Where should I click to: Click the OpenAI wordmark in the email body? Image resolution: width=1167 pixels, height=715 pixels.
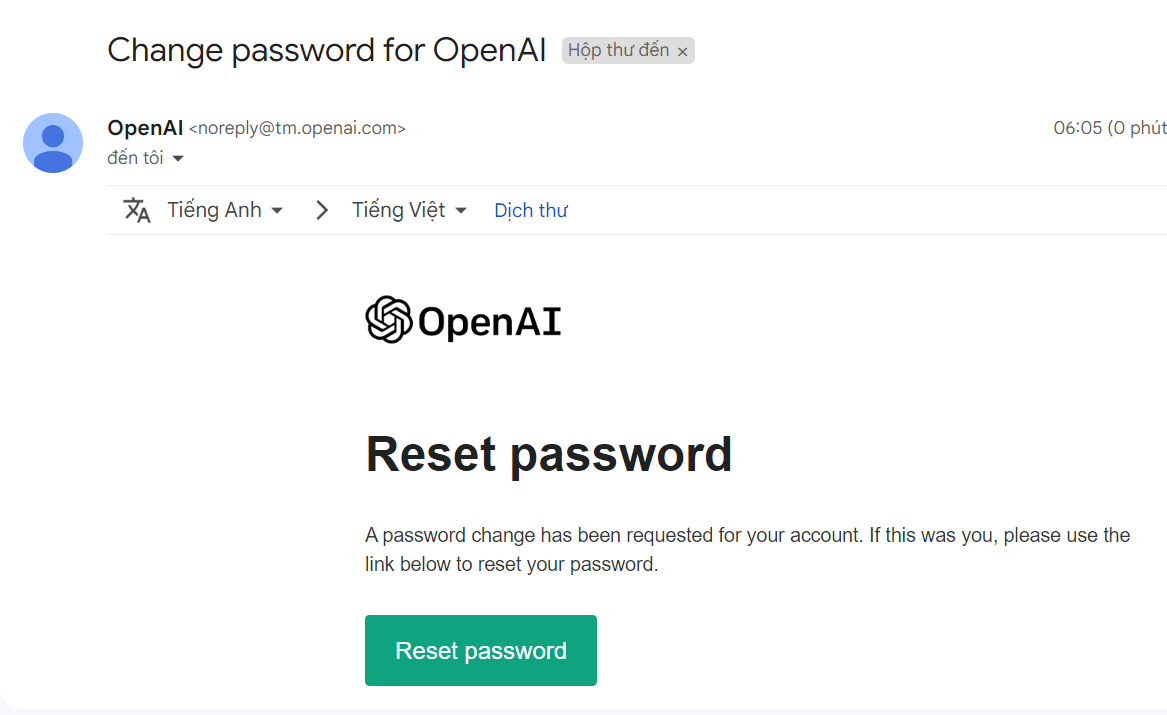tap(489, 322)
